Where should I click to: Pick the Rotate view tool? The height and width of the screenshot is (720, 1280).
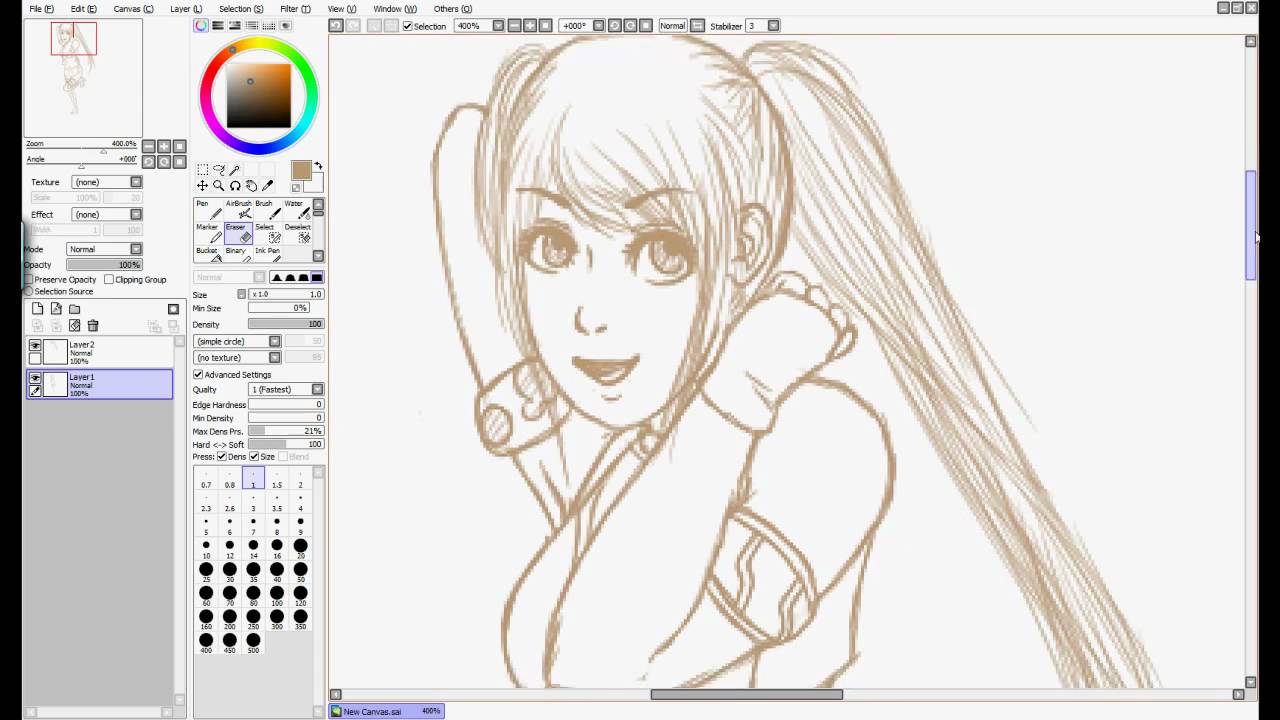[235, 186]
